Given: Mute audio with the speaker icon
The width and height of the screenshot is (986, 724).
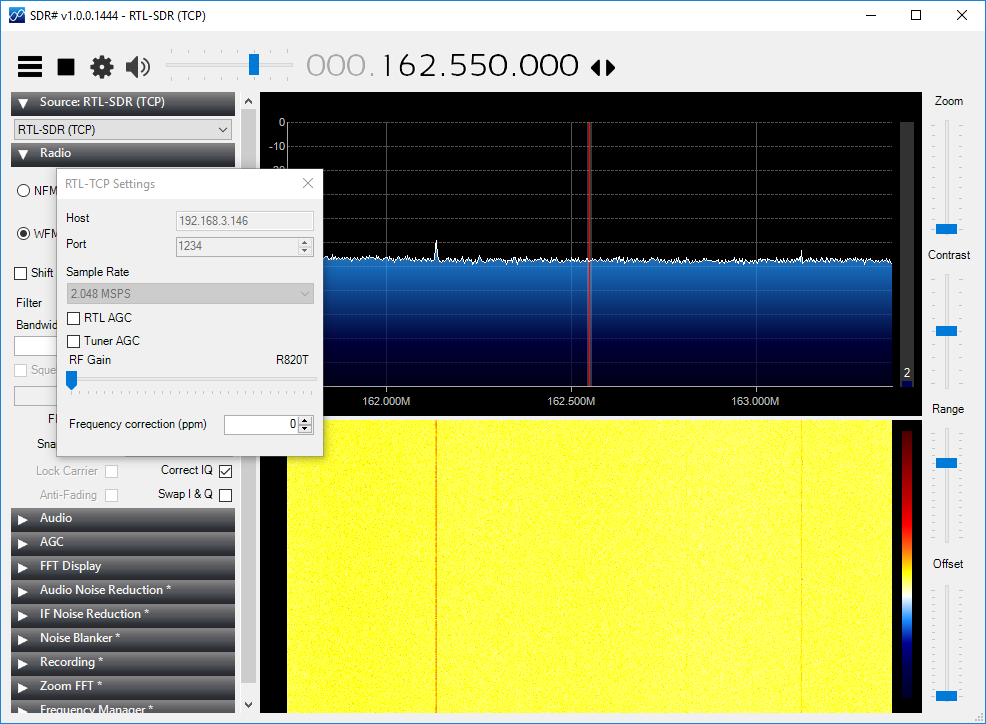Looking at the screenshot, I should (x=138, y=67).
